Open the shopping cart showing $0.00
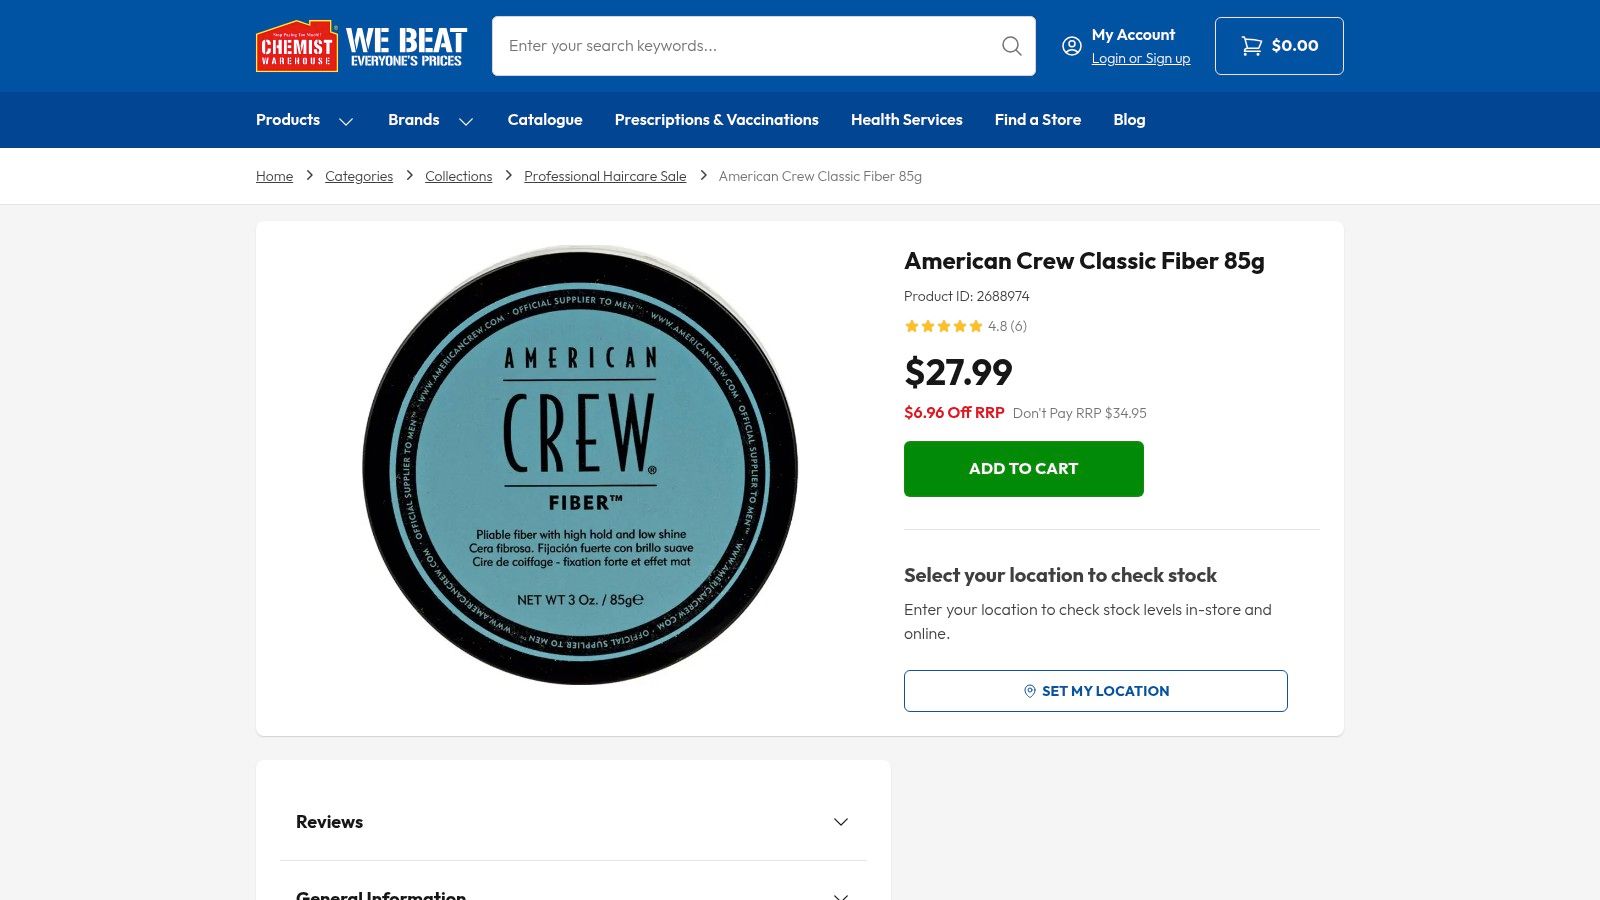The height and width of the screenshot is (900, 1600). pos(1279,45)
